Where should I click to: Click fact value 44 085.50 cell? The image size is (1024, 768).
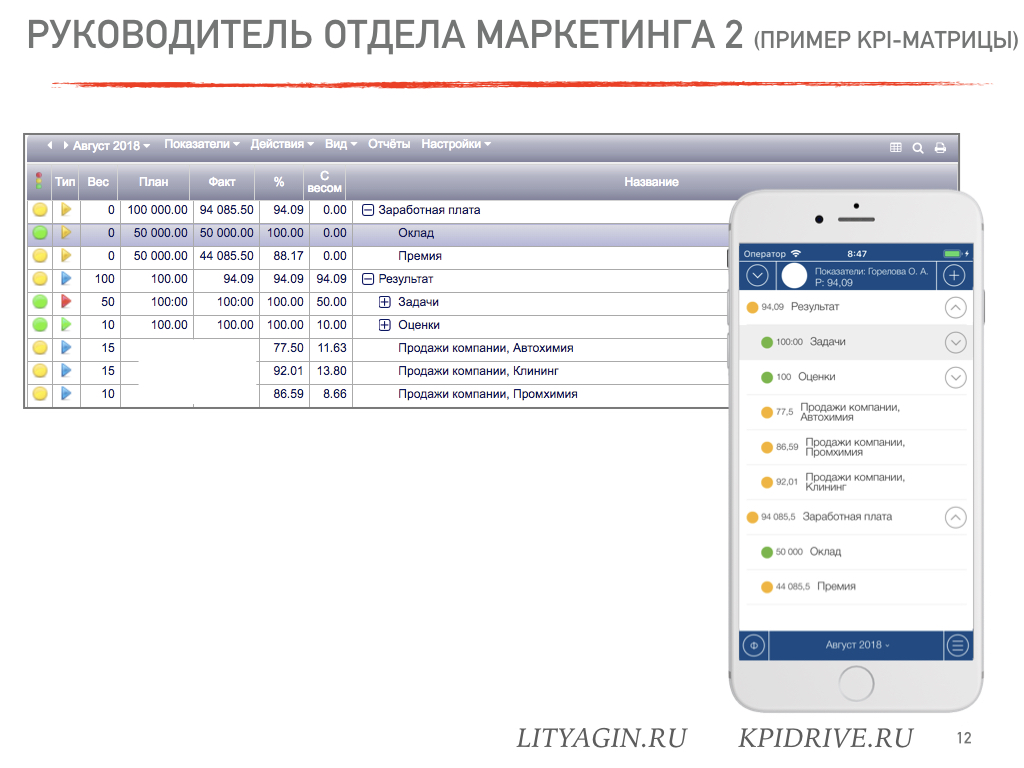click(x=227, y=256)
